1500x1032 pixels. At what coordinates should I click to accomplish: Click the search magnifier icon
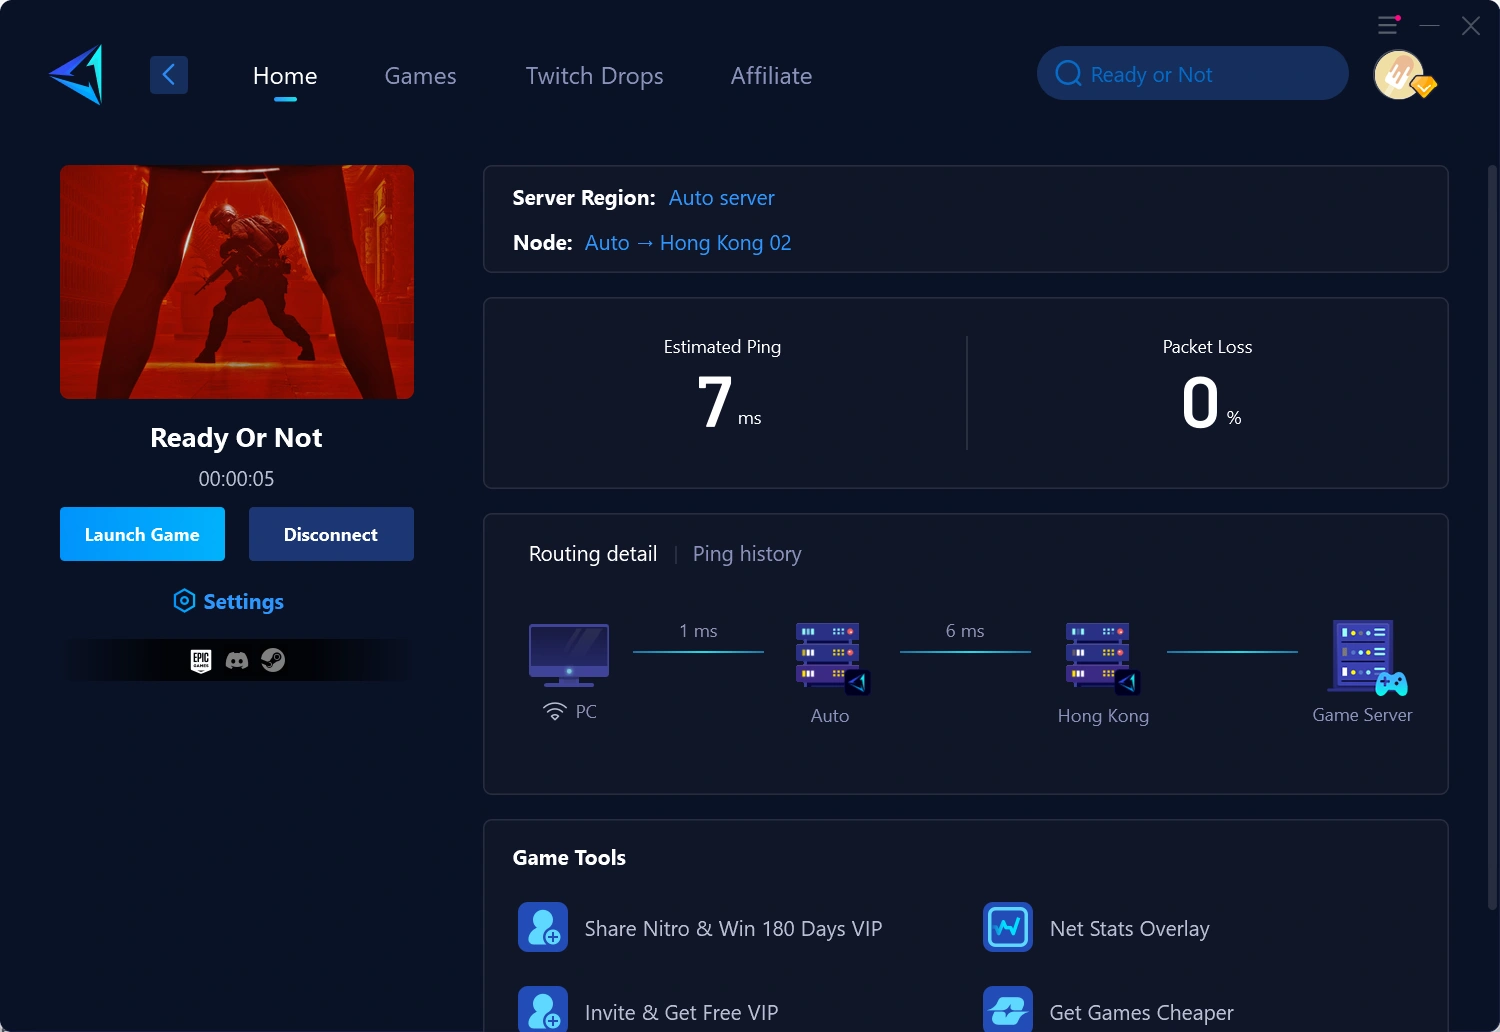click(1068, 74)
